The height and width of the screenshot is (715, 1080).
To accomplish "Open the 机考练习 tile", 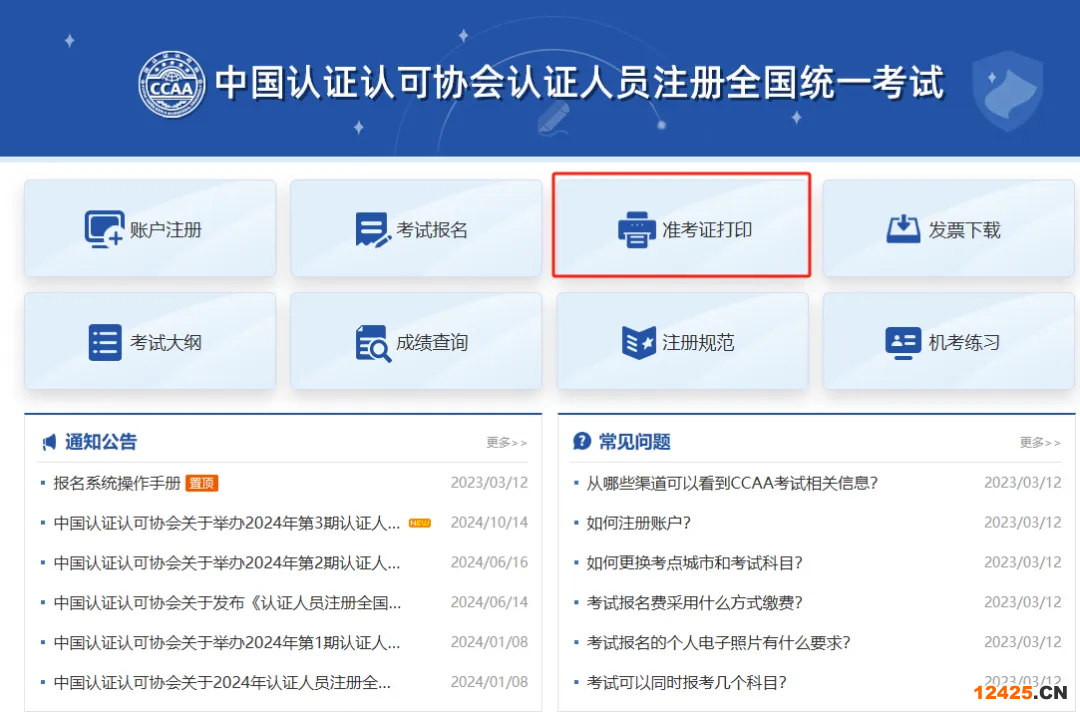I will pyautogui.click(x=948, y=342).
